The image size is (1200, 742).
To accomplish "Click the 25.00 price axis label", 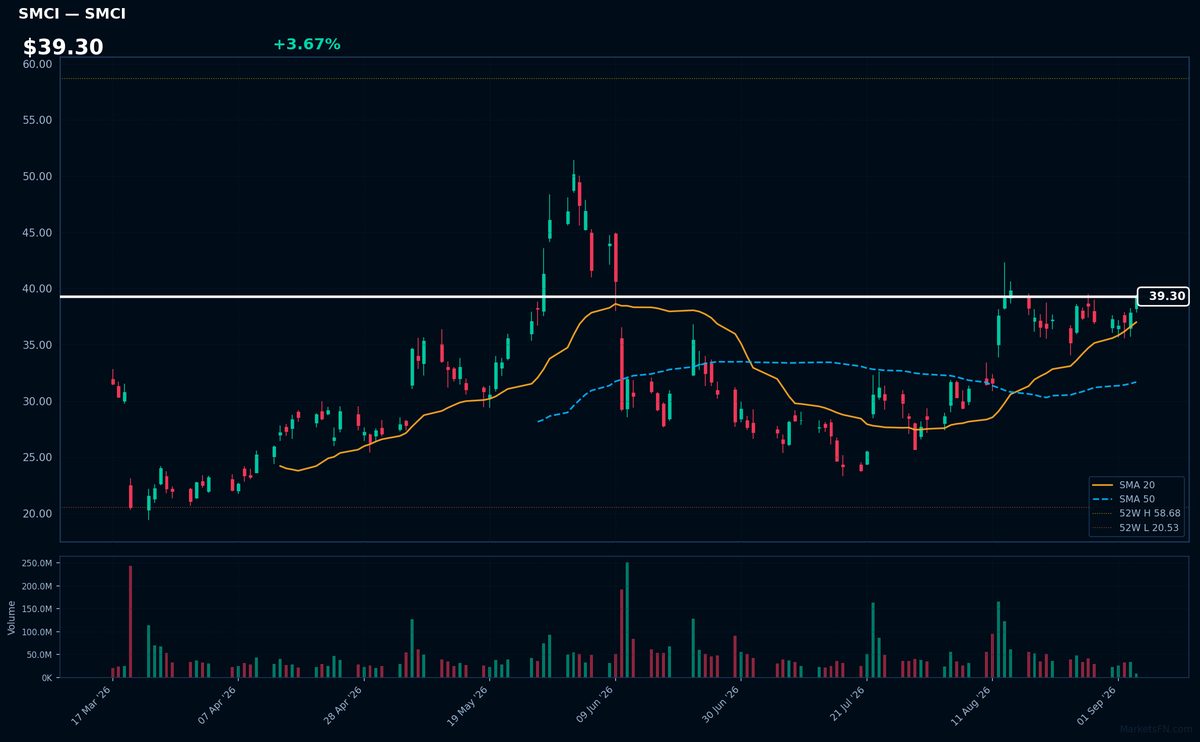I will point(37,458).
